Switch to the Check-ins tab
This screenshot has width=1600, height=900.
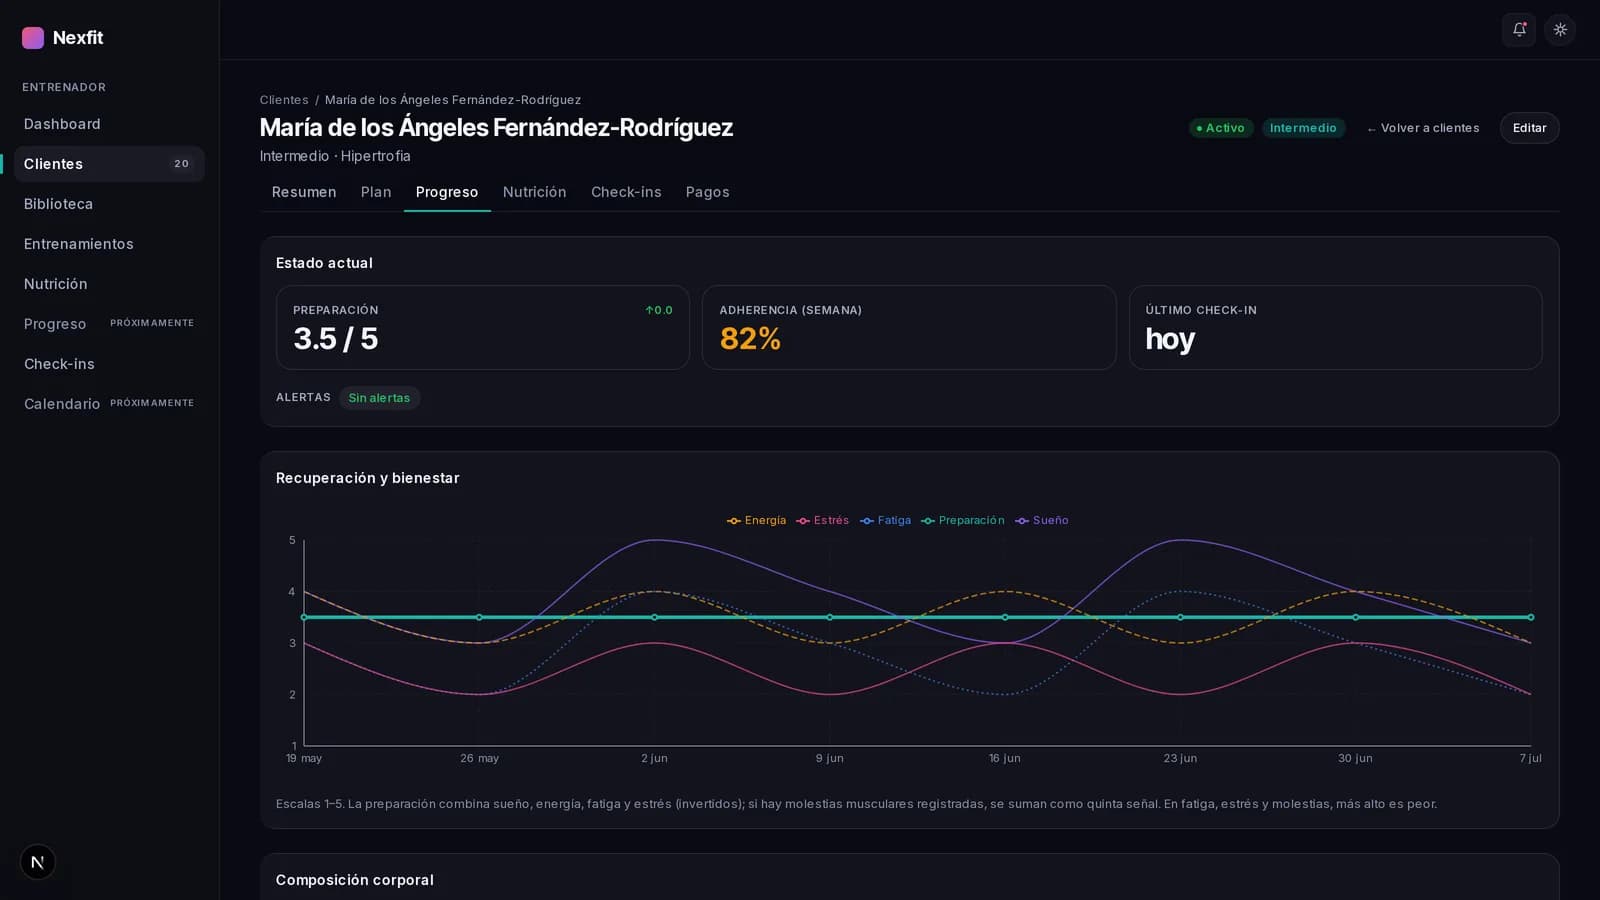click(x=626, y=192)
